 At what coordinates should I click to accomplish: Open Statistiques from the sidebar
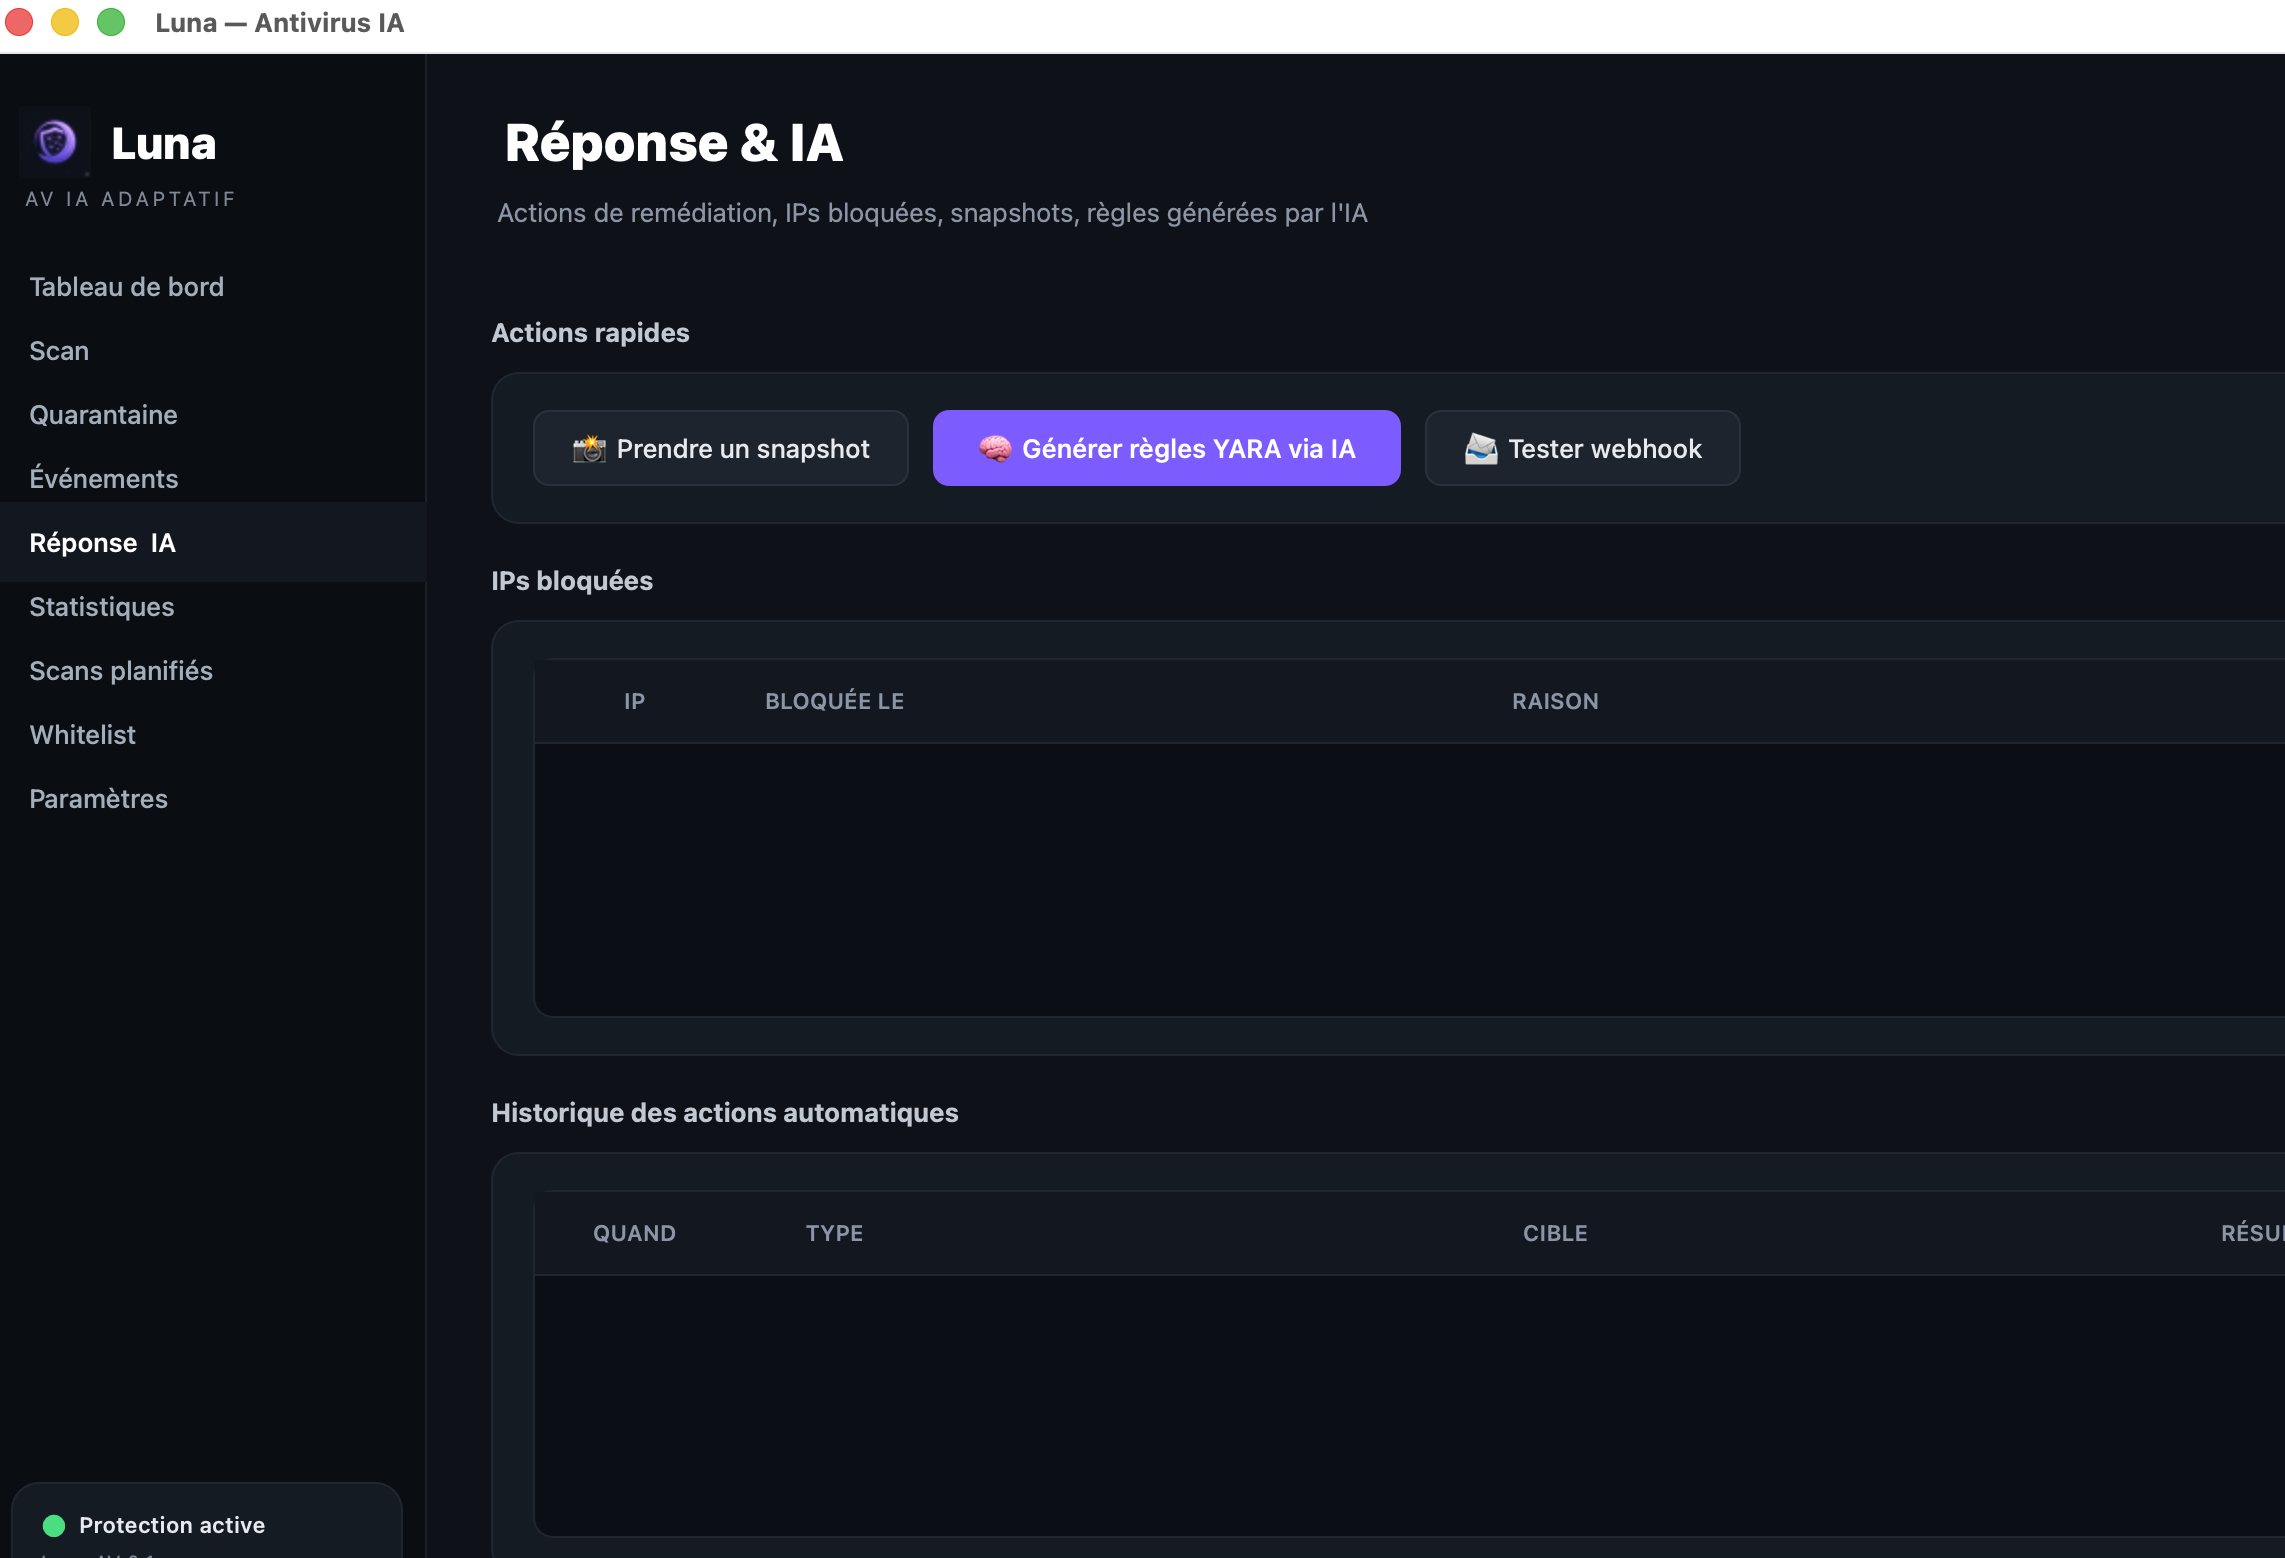(102, 607)
